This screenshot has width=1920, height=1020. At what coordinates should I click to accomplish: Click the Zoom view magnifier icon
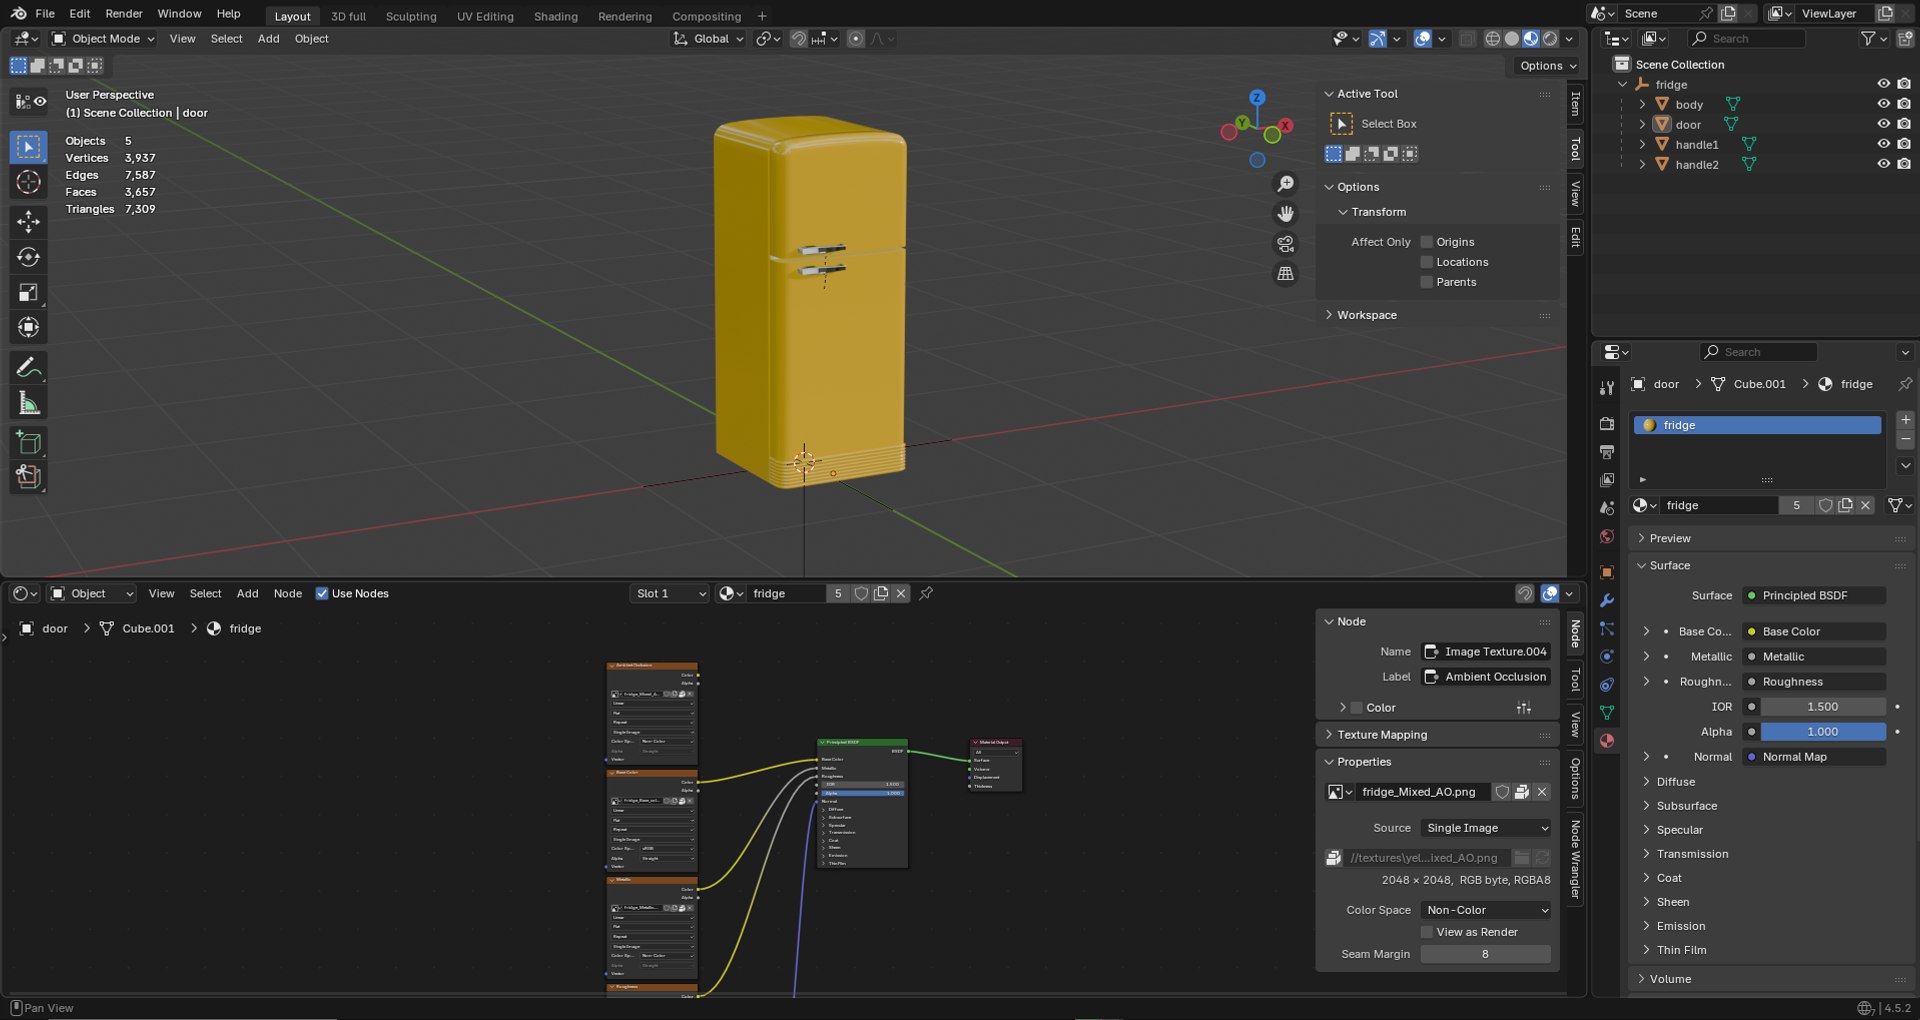point(1286,184)
